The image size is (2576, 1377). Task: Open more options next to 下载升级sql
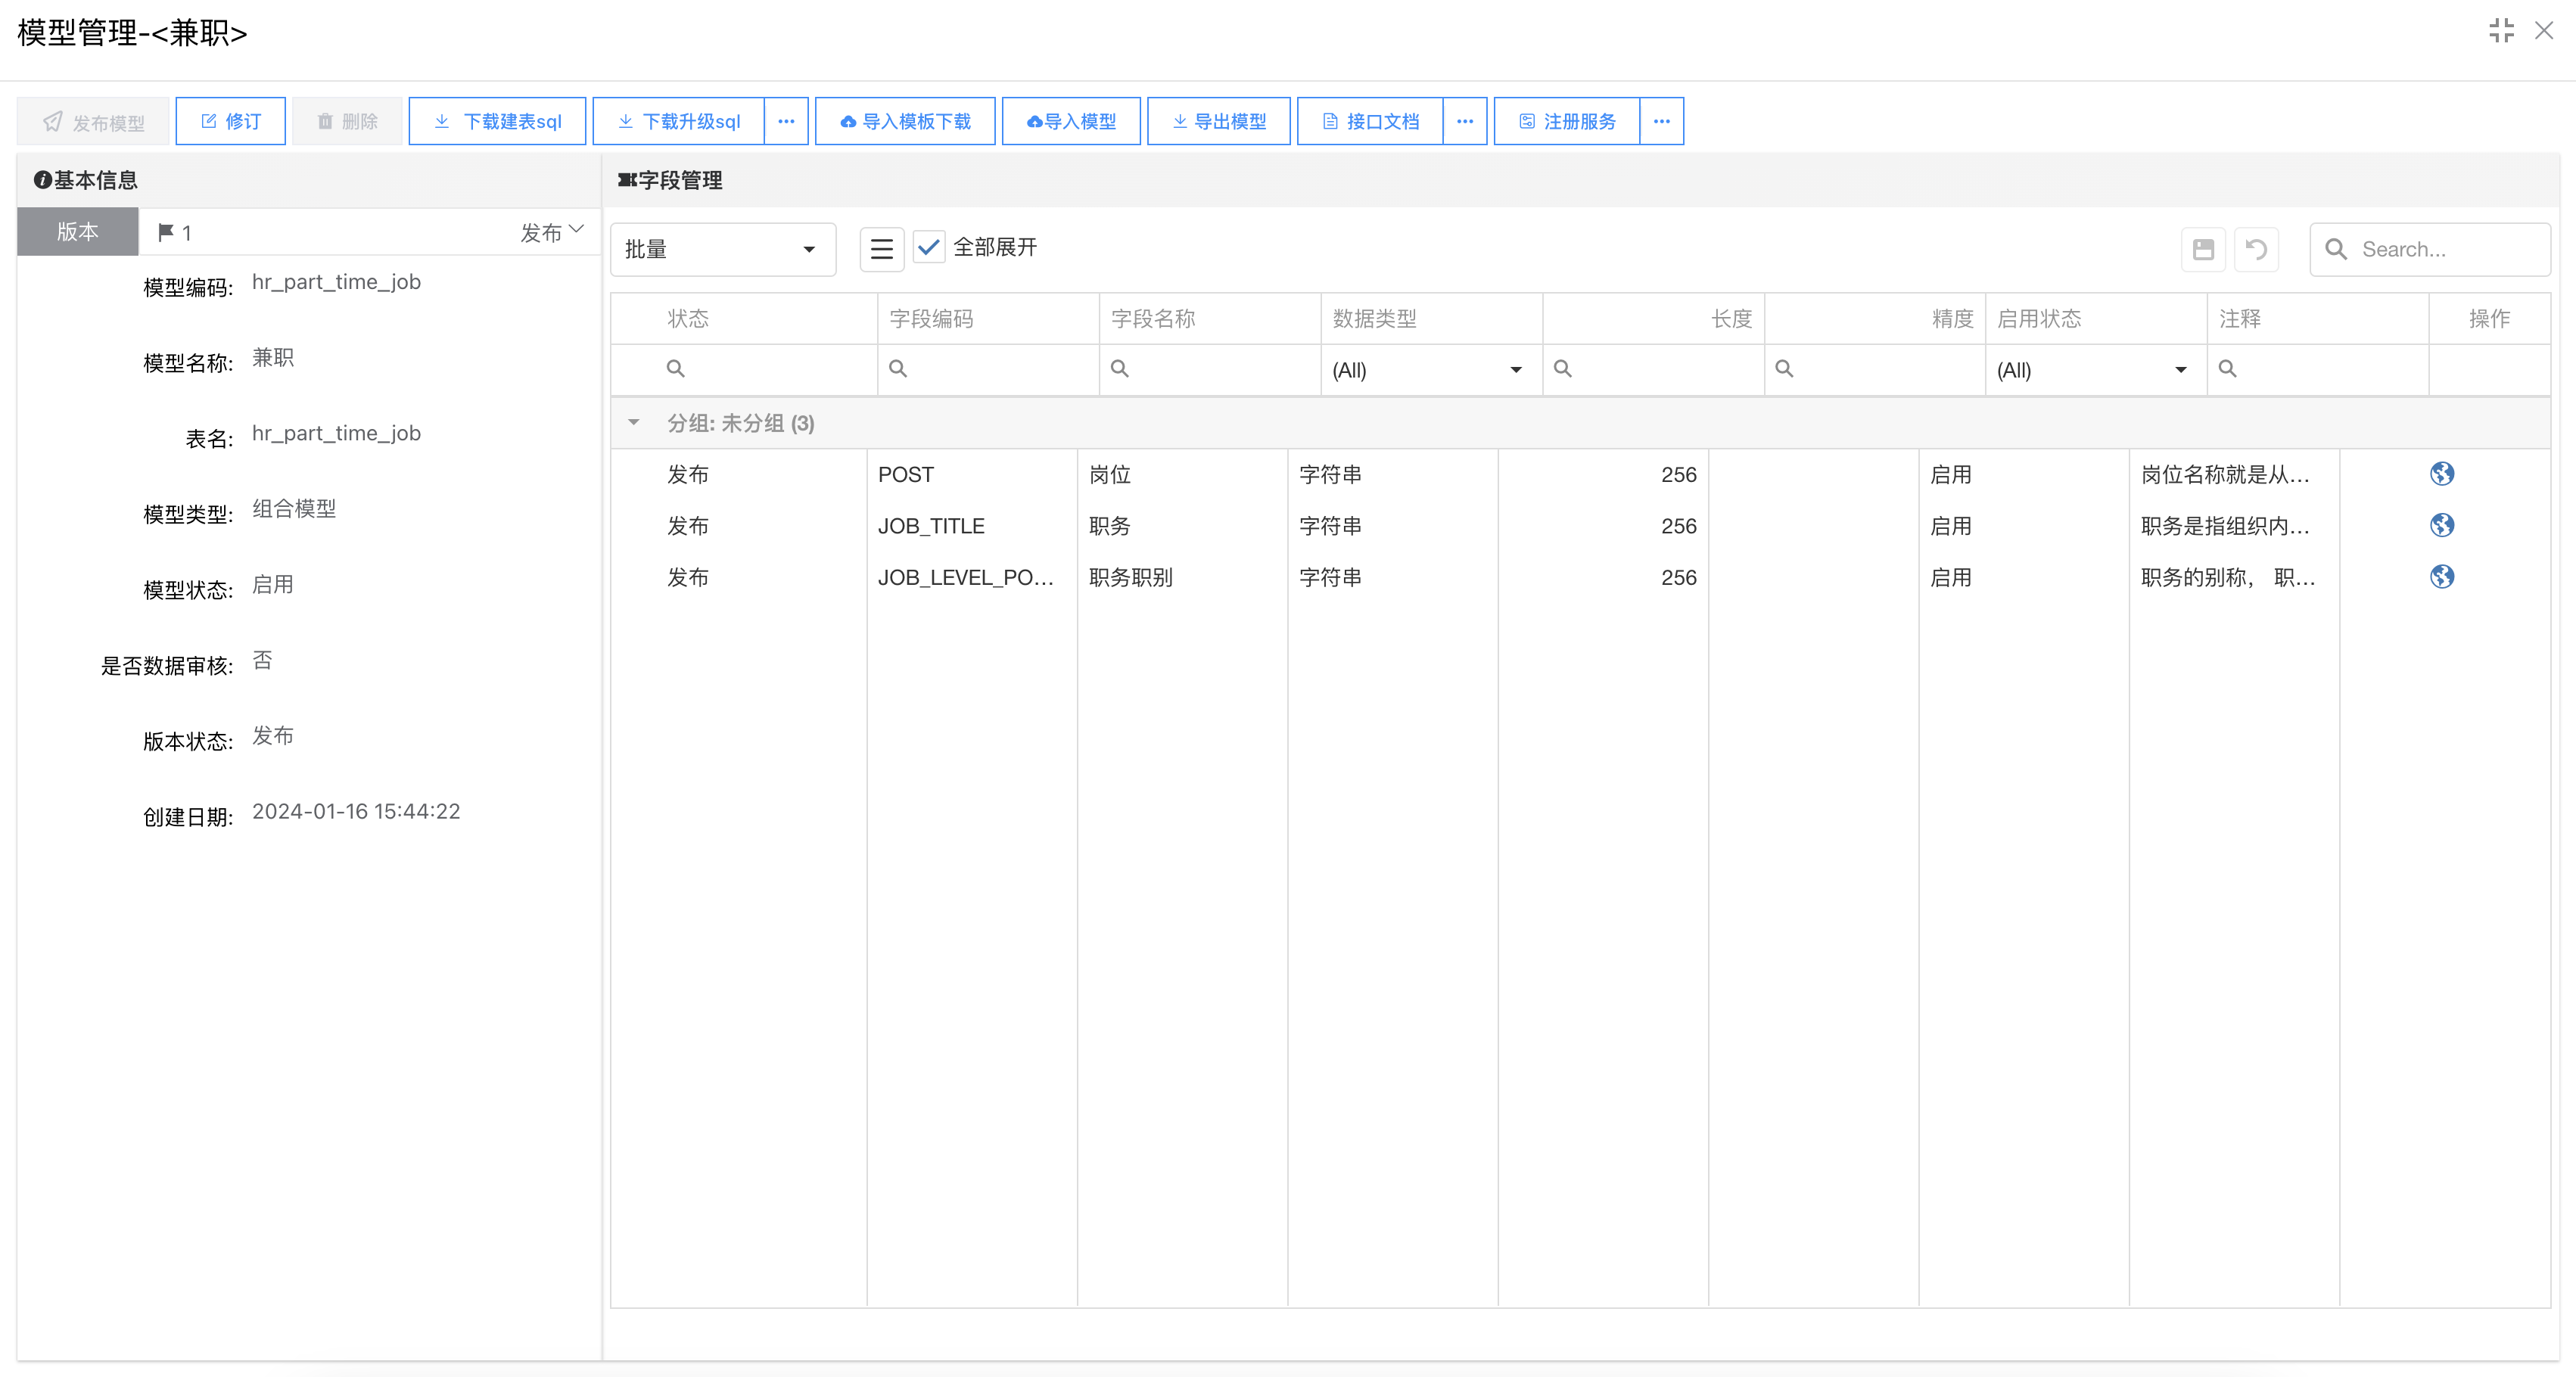tap(786, 121)
